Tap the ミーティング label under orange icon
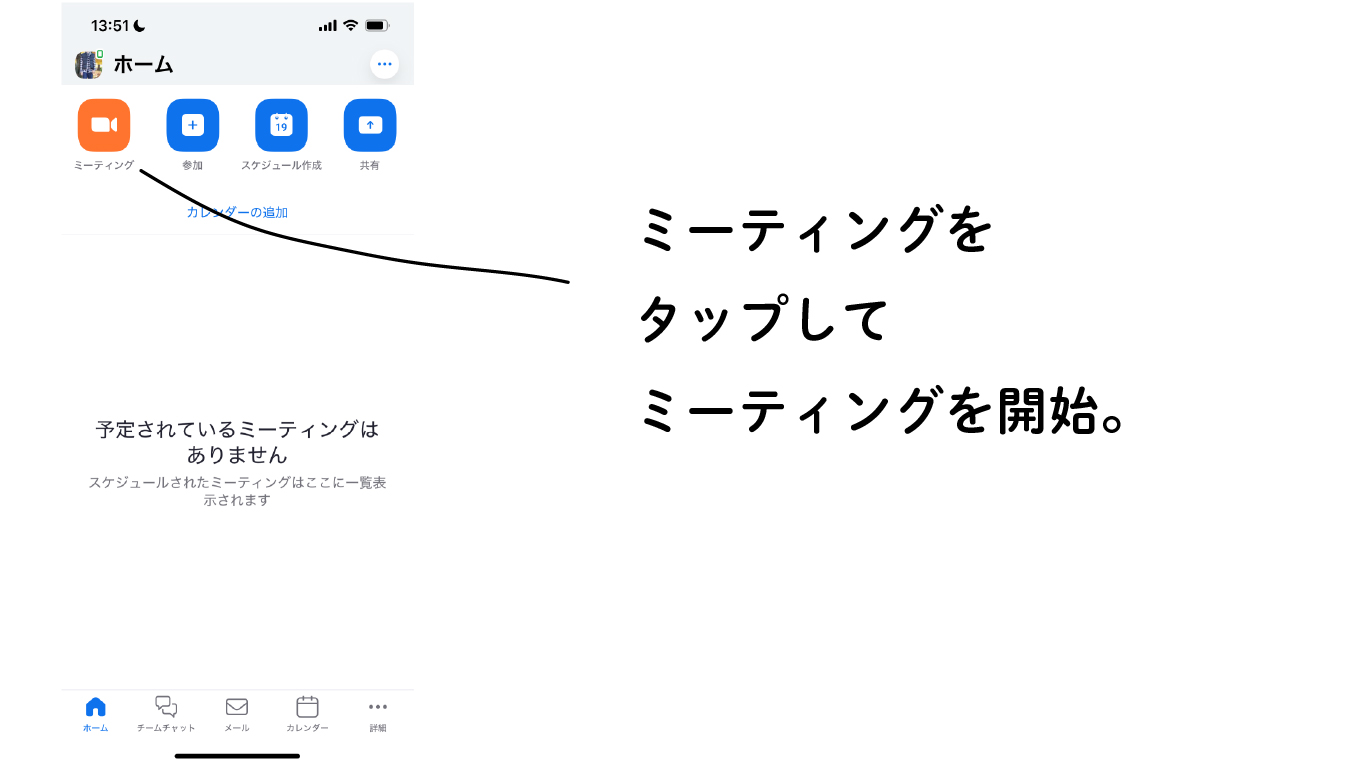This screenshot has width=1367, height=768. pyautogui.click(x=104, y=165)
